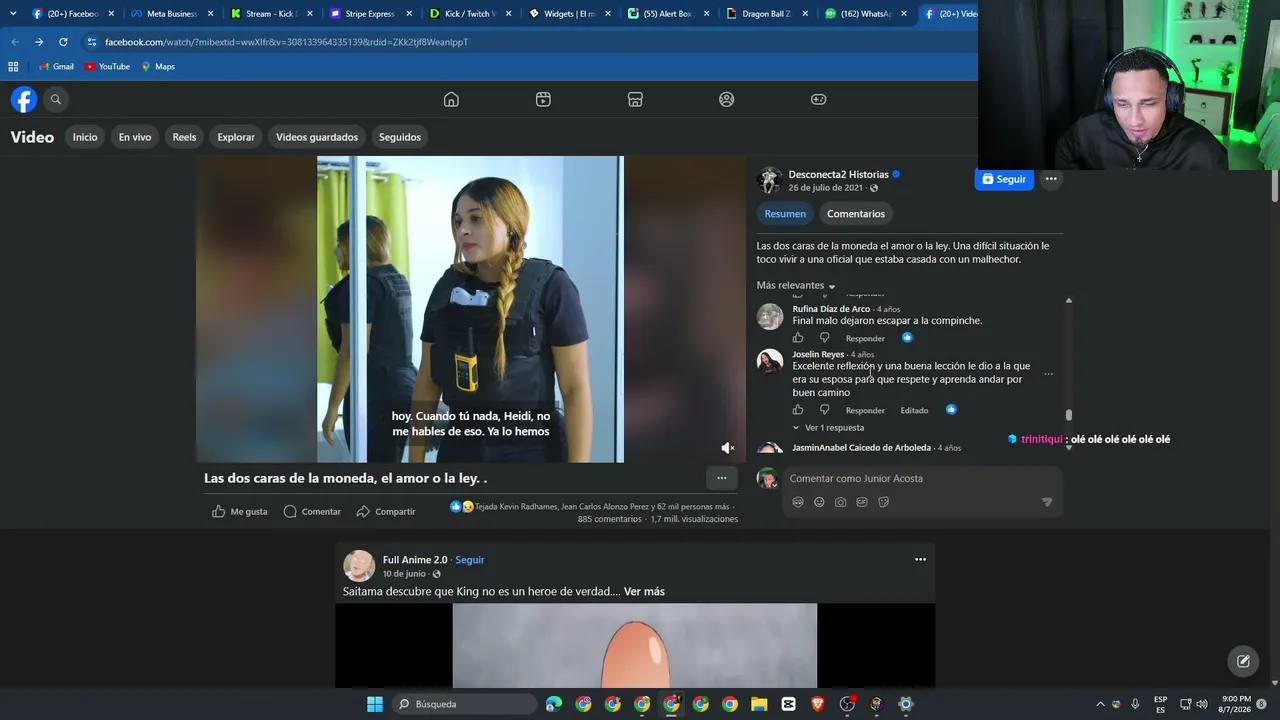Screen dimensions: 1280x720
Task: Send the comment with the arrow icon
Action: coord(1047,502)
